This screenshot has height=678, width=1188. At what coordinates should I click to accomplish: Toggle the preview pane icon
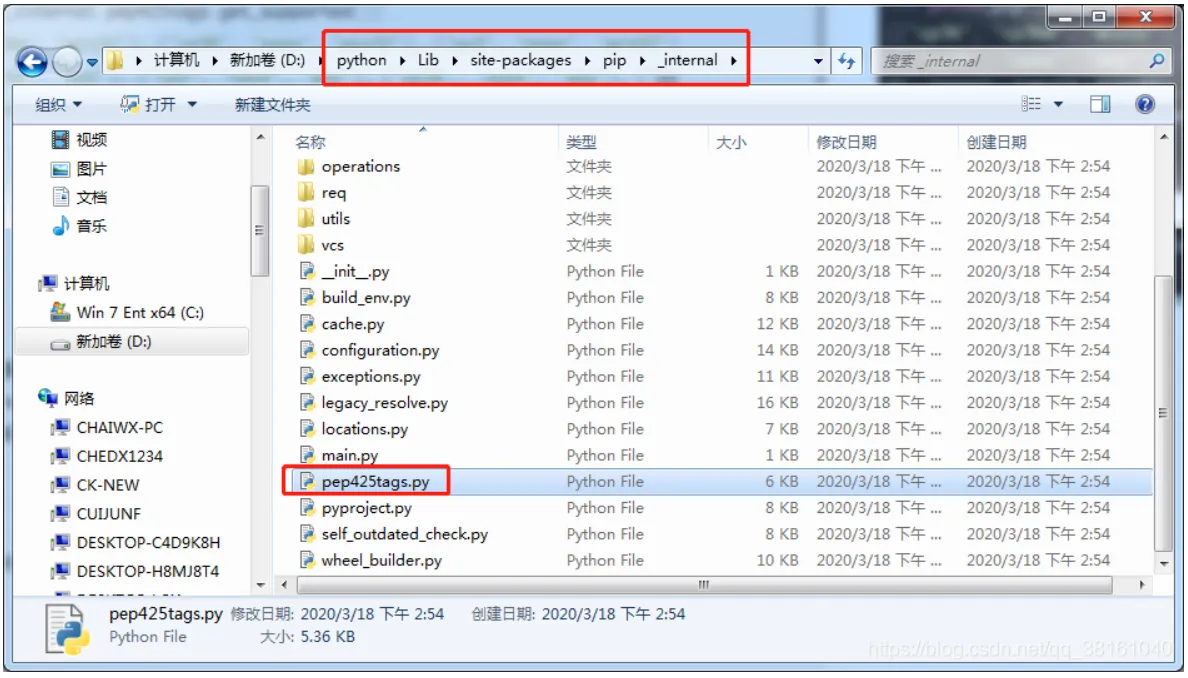pyautogui.click(x=1100, y=104)
